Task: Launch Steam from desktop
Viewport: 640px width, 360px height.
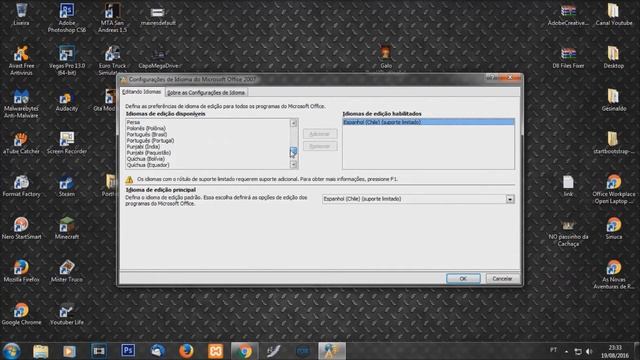Action: [67, 186]
